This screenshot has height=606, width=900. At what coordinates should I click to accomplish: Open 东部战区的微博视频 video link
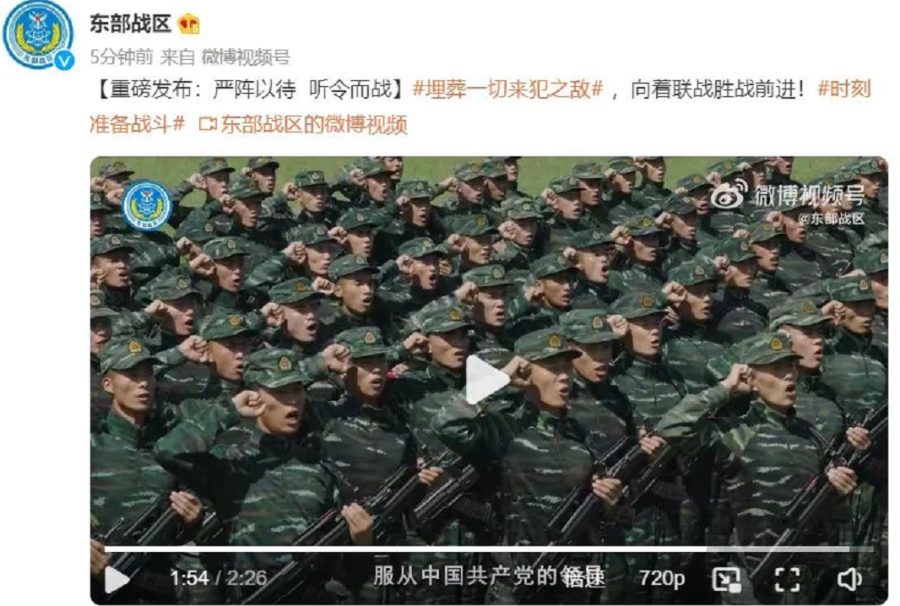[314, 124]
